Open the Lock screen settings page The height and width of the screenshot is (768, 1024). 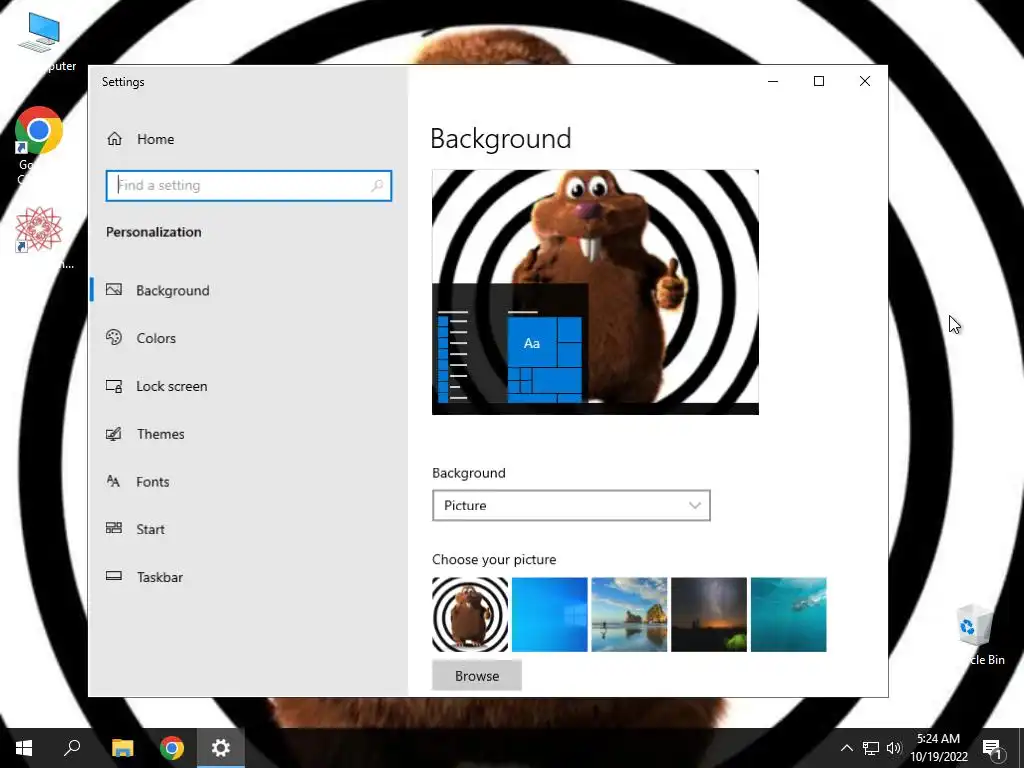(x=172, y=386)
